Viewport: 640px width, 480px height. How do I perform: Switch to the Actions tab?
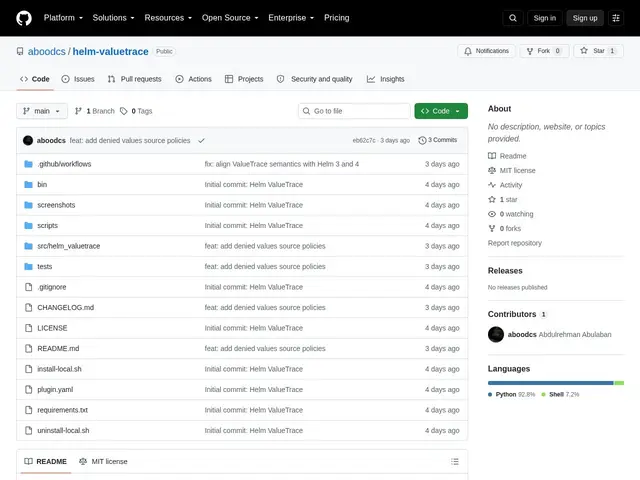pos(193,79)
